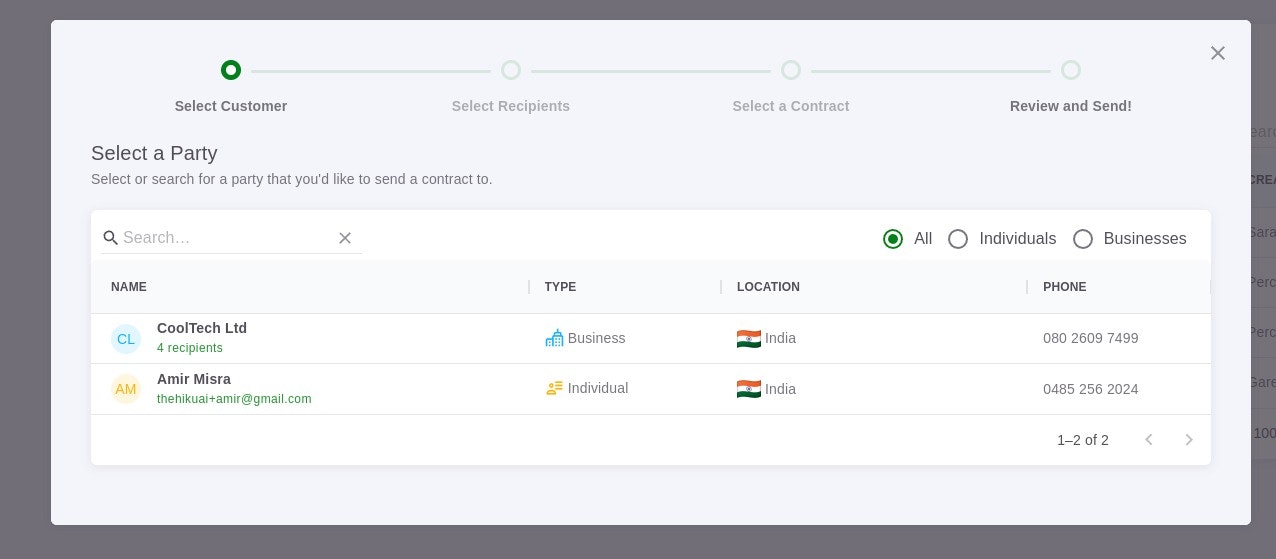Focus the party search input
The width and height of the screenshot is (1276, 559).
(x=227, y=238)
